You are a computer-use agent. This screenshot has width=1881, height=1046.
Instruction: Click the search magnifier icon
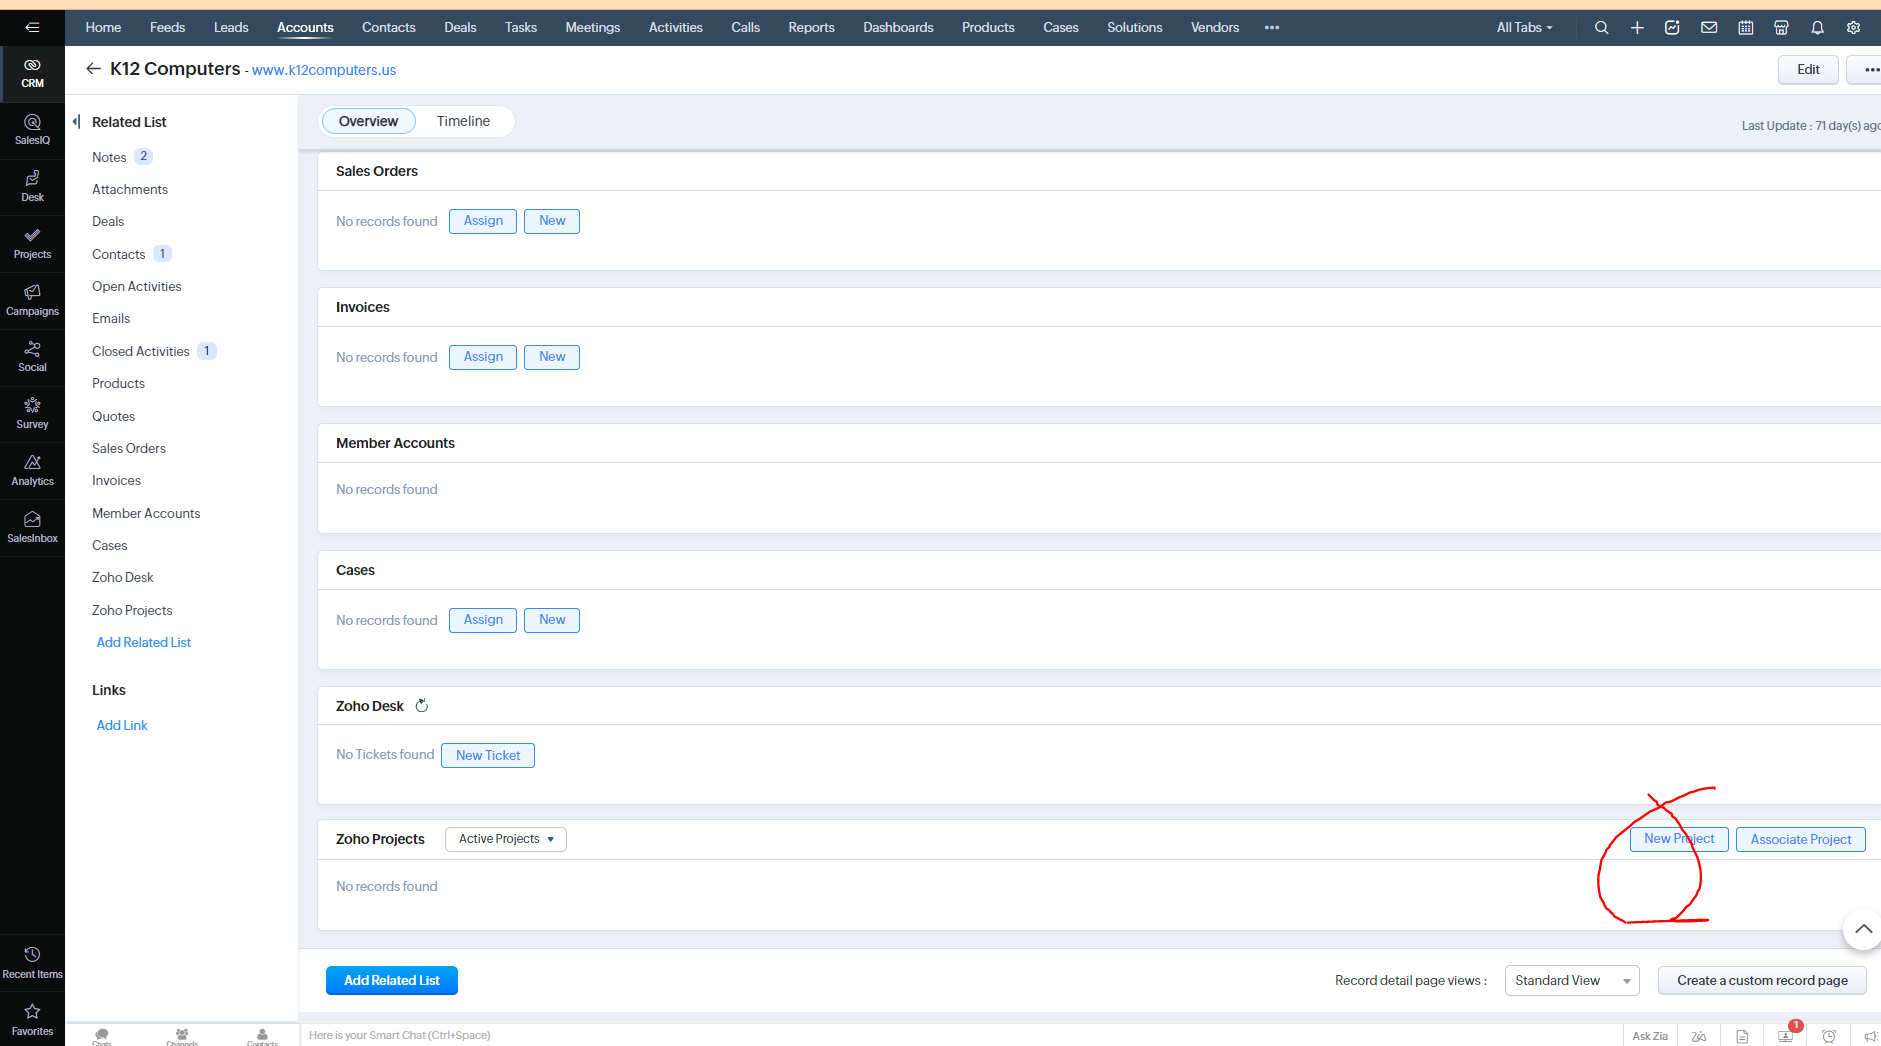coord(1602,28)
